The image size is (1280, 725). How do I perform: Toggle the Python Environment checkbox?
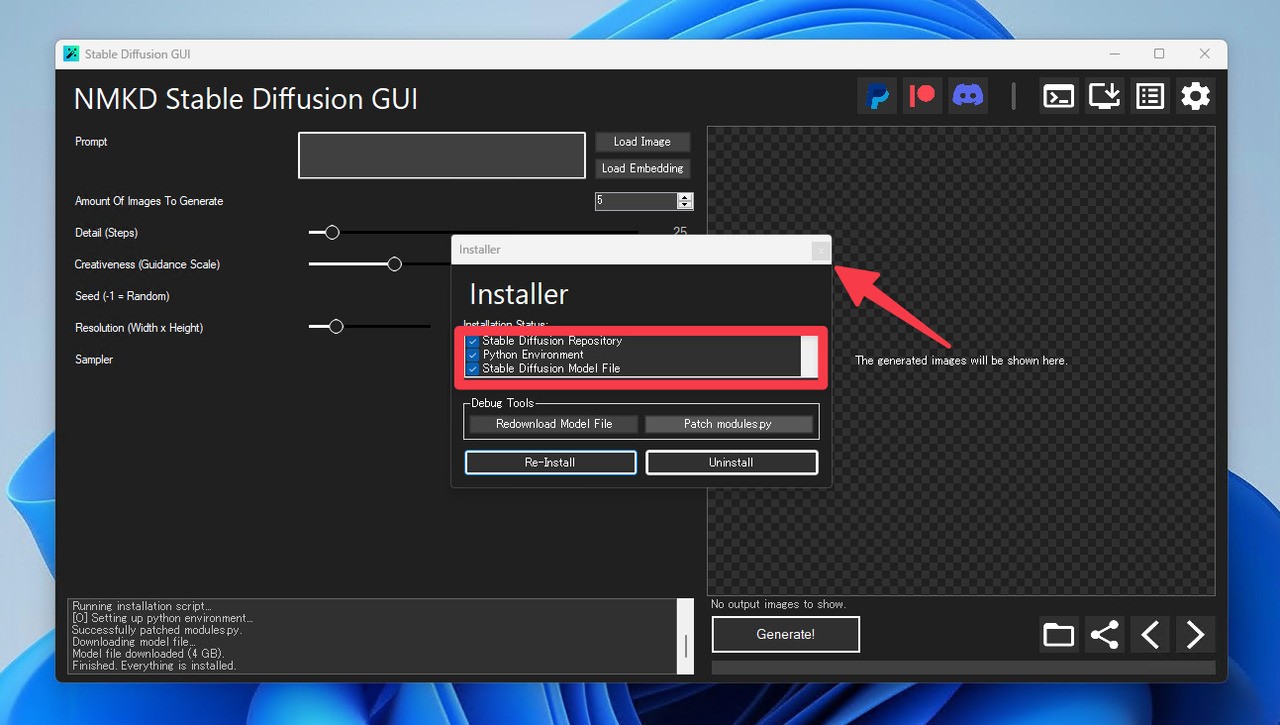pyautogui.click(x=473, y=355)
